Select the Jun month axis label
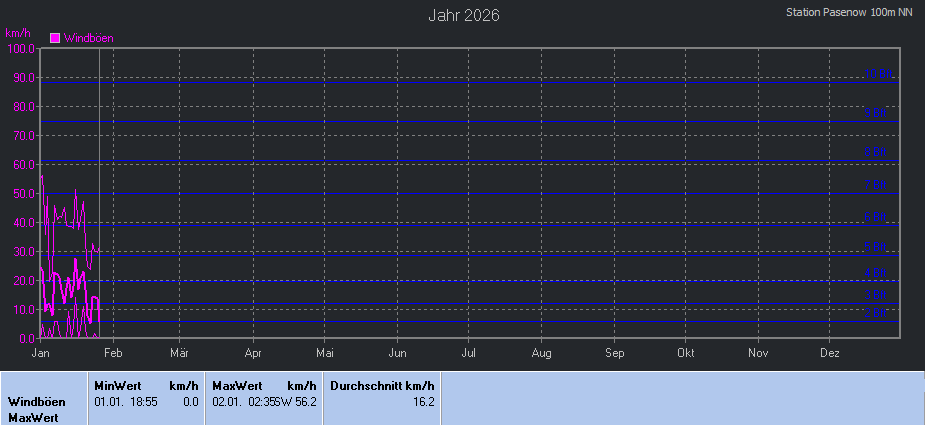Image resolution: width=925 pixels, height=425 pixels. [397, 353]
